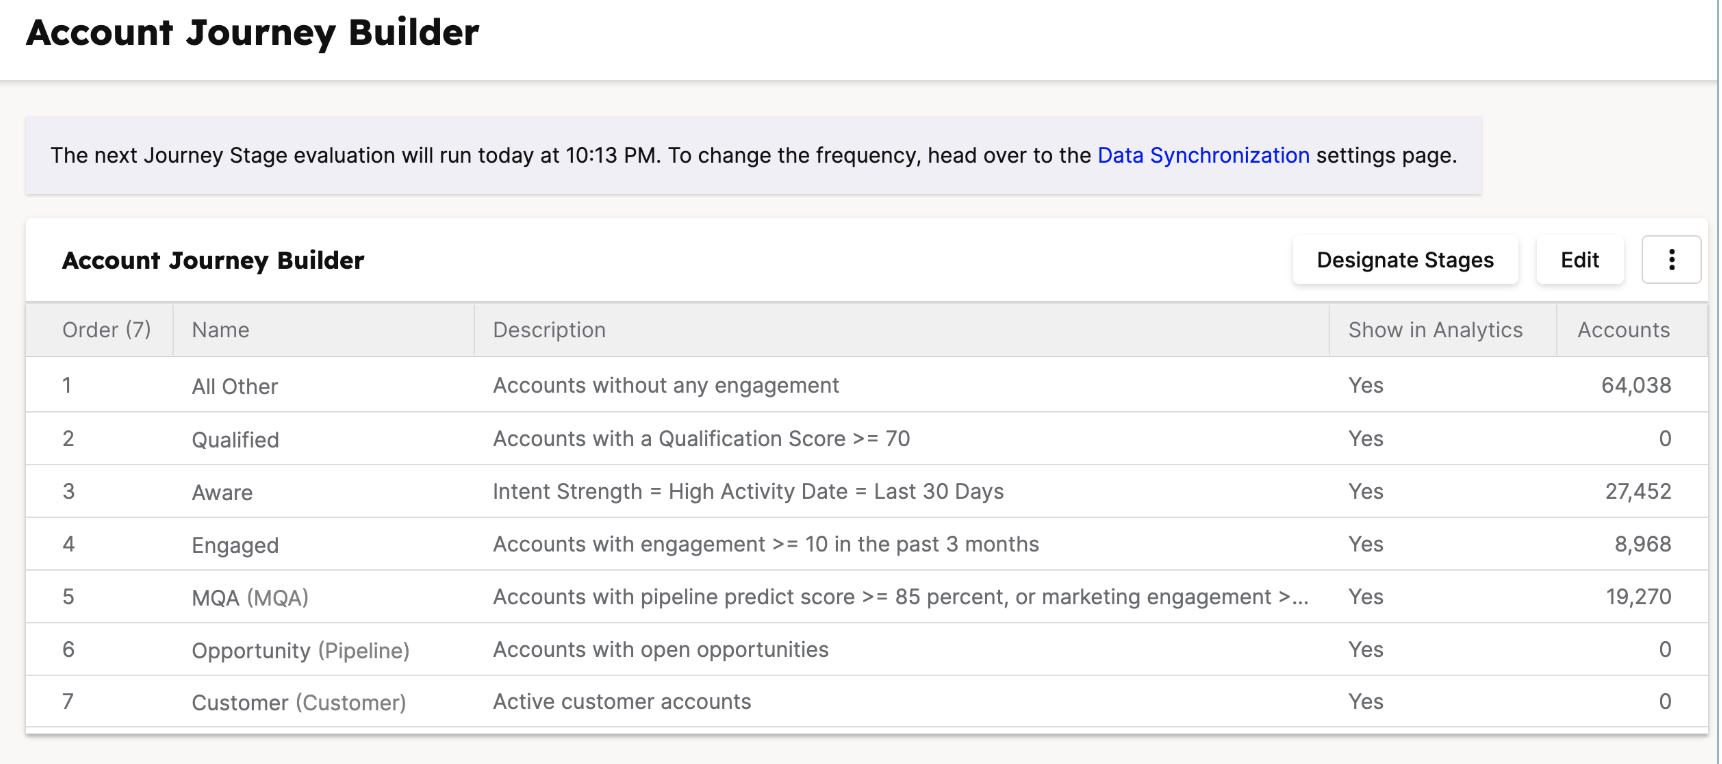Select the MQA (MQA) stage name
This screenshot has width=1722, height=764.
(250, 598)
